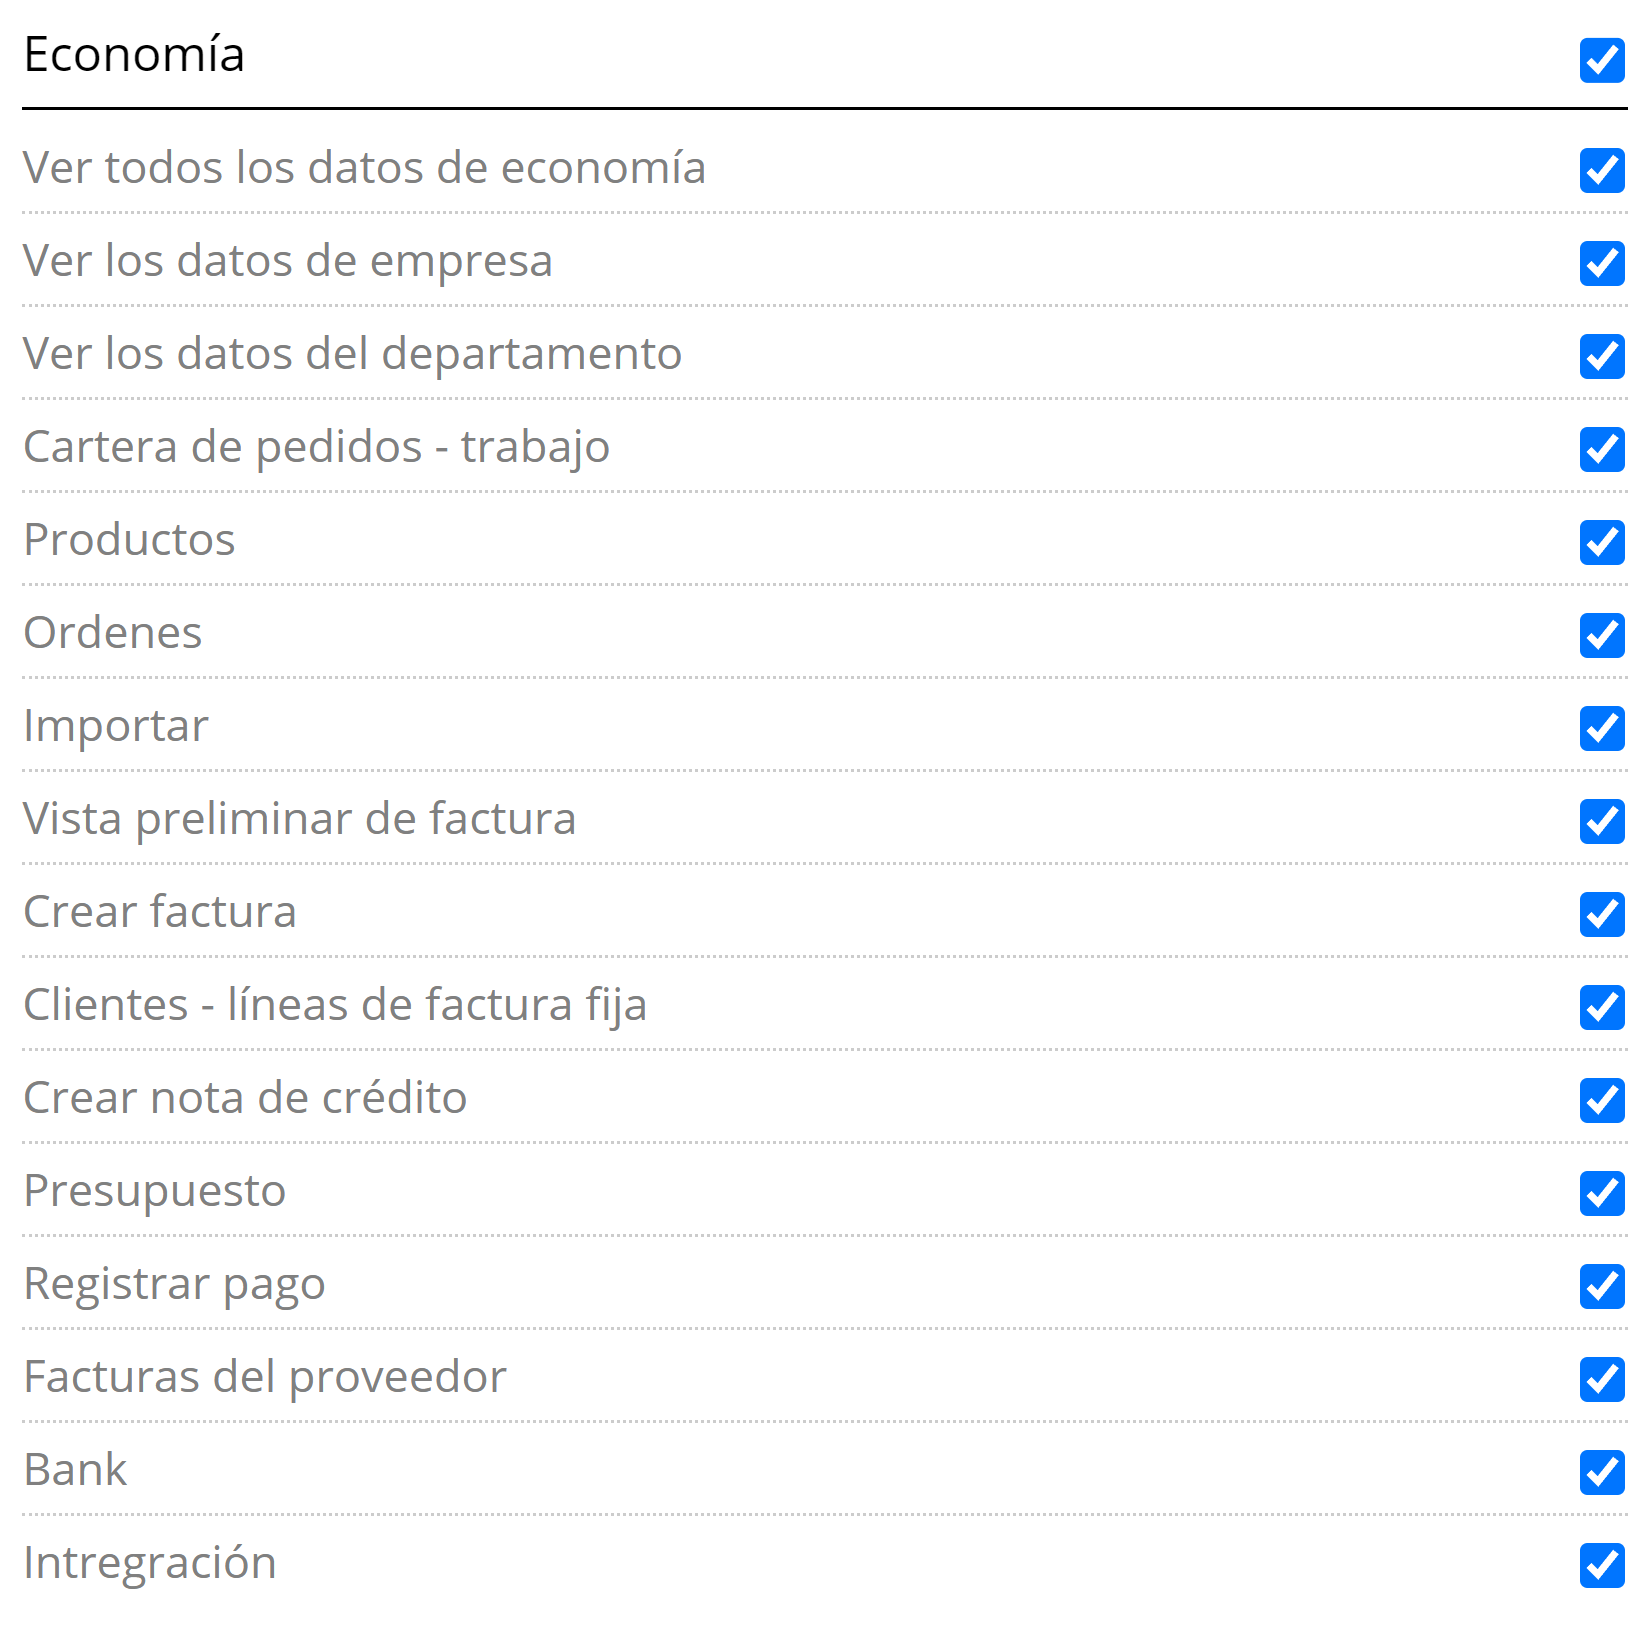Uncheck the Productos permission checkbox
The width and height of the screenshot is (1650, 1630).
pos(1601,542)
